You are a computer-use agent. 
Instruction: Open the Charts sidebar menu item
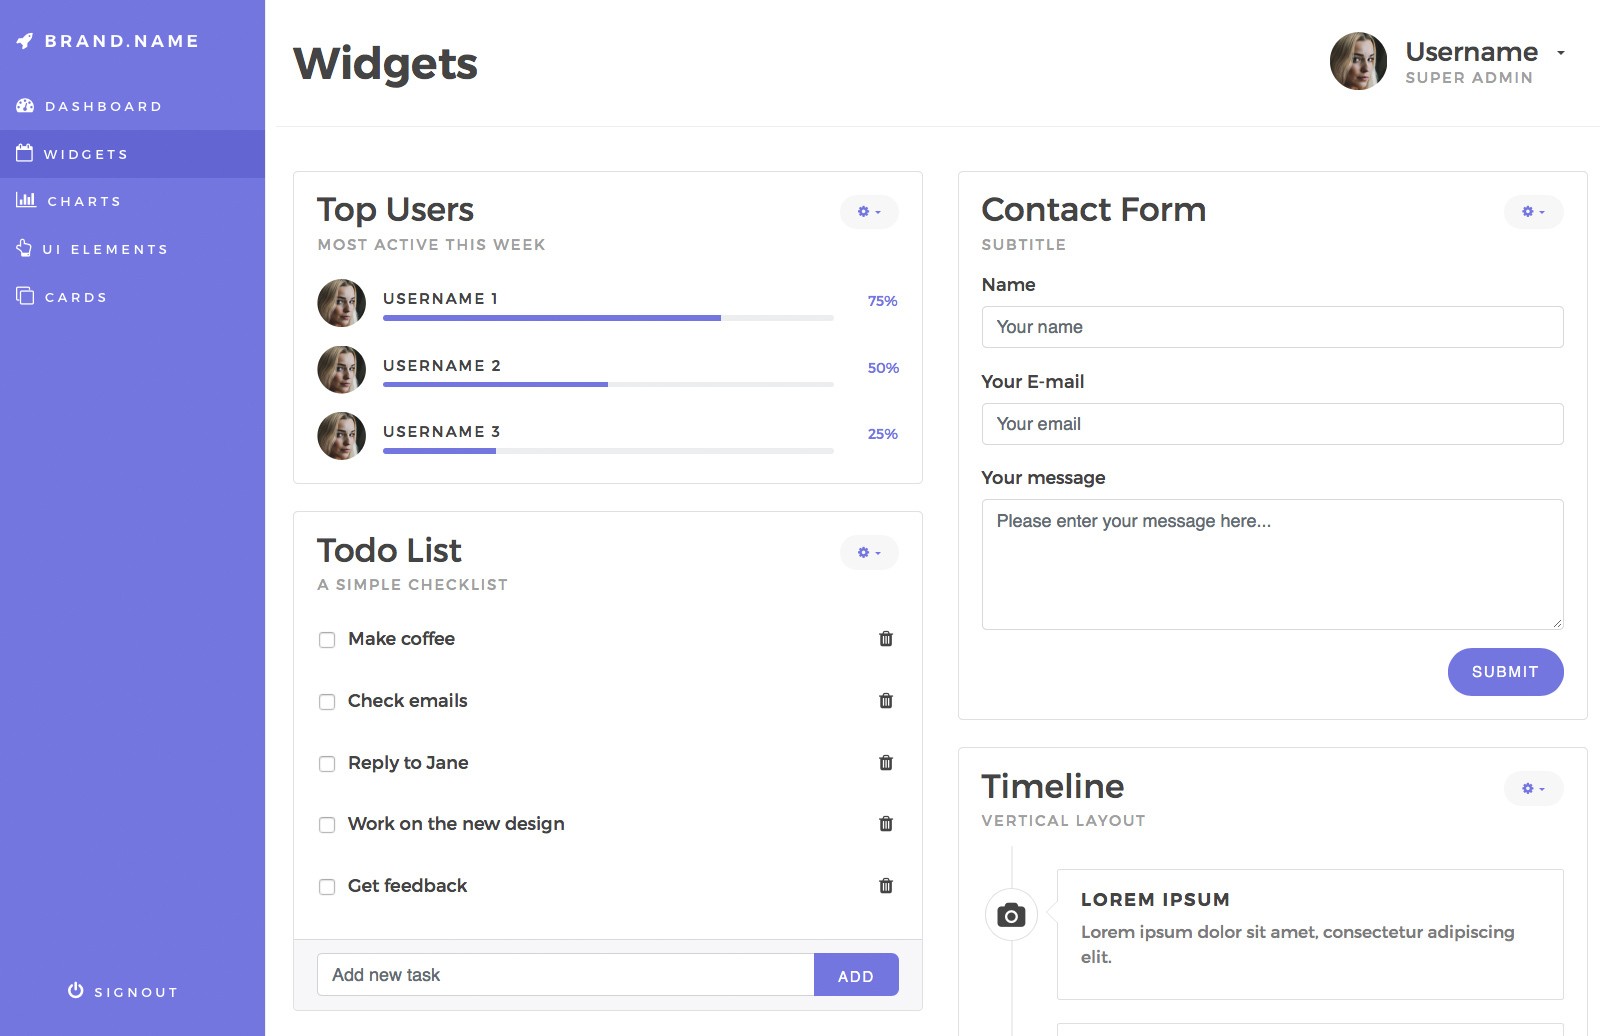[x=84, y=201]
